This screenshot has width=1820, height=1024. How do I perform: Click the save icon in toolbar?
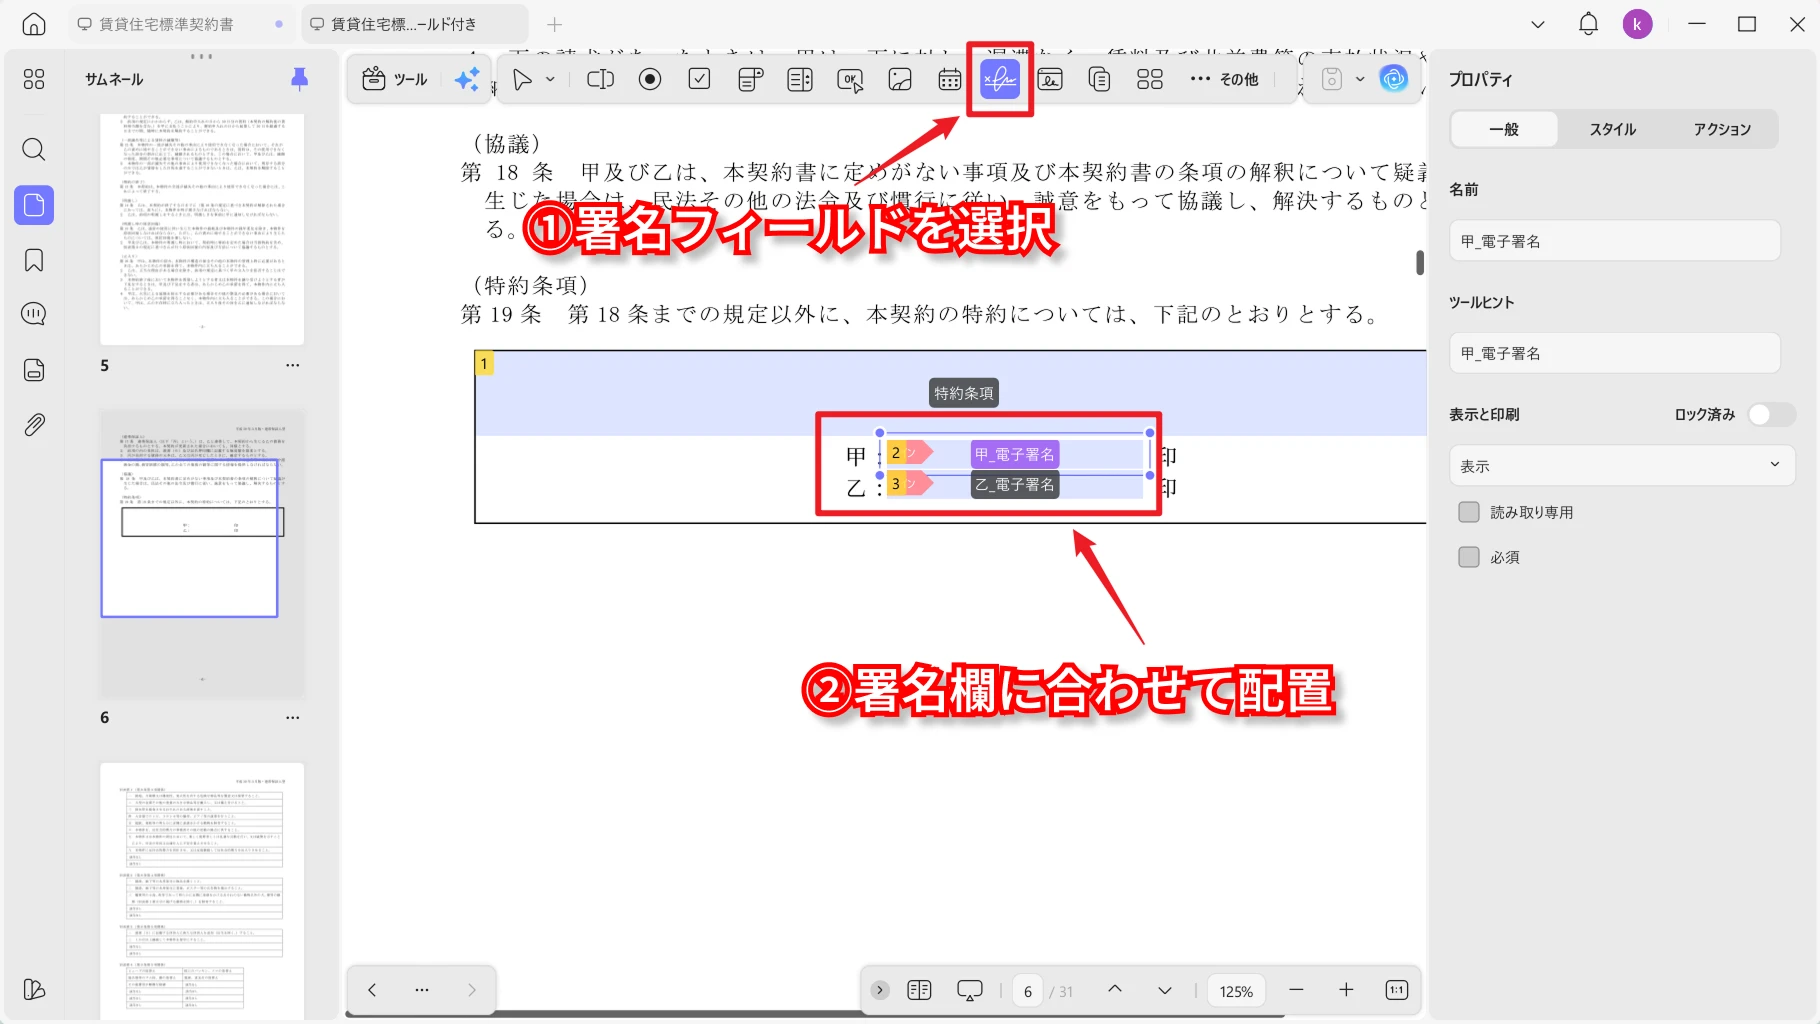tap(1332, 79)
